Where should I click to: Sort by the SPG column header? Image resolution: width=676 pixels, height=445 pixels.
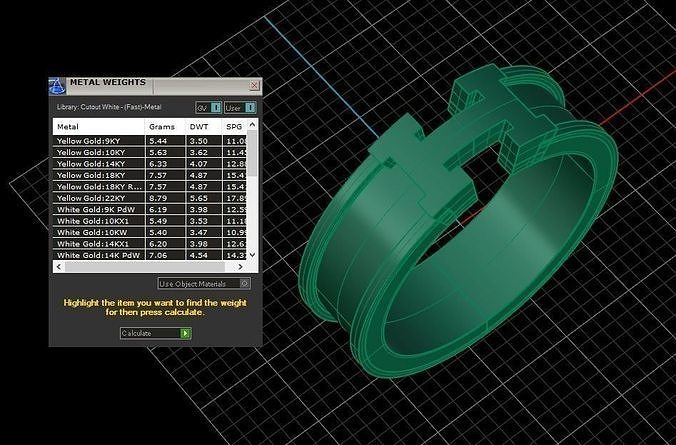coord(235,127)
